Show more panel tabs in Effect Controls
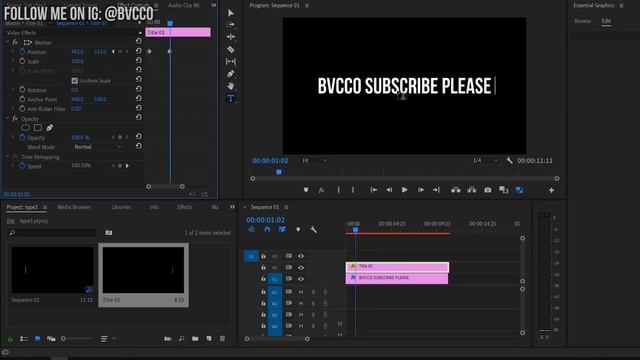Image resolution: width=640 pixels, height=360 pixels. coord(213,5)
